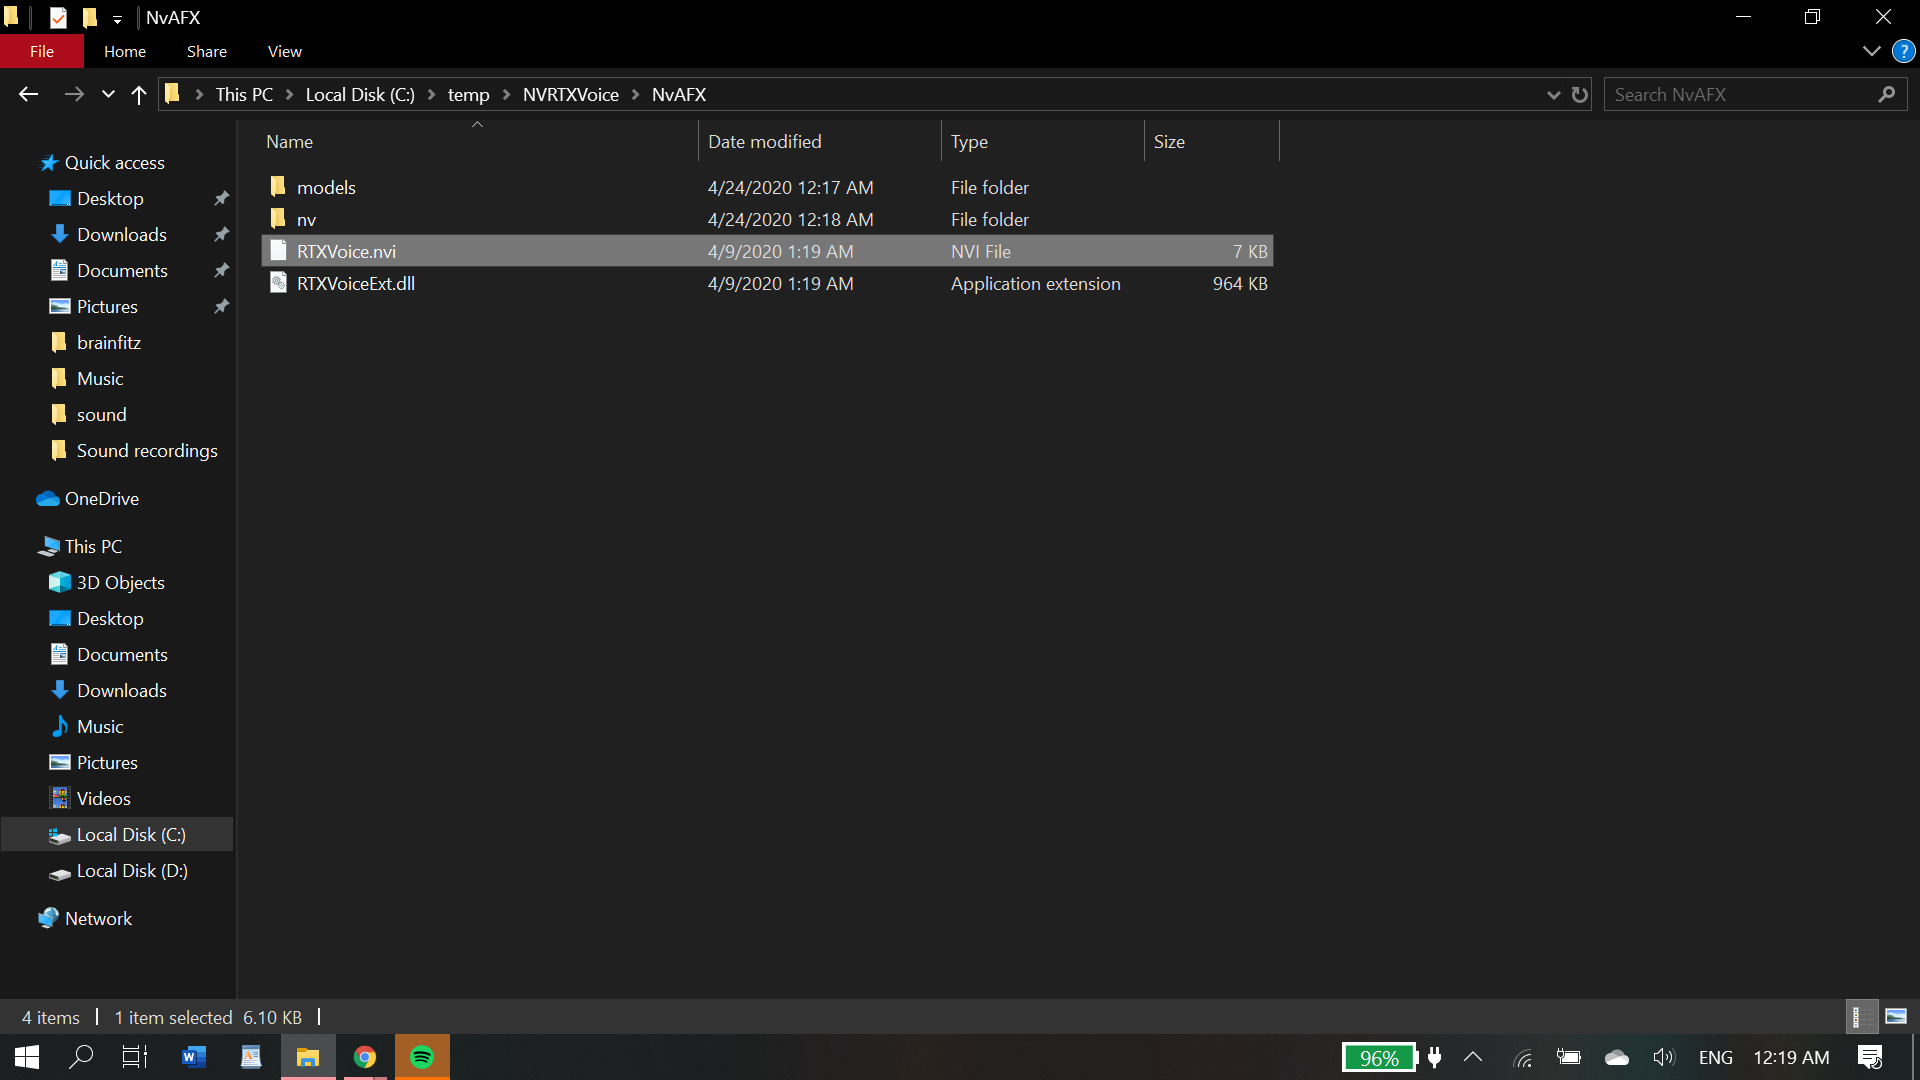Open Music under This PC
Image resolution: width=1920 pixels, height=1080 pixels.
tap(100, 726)
